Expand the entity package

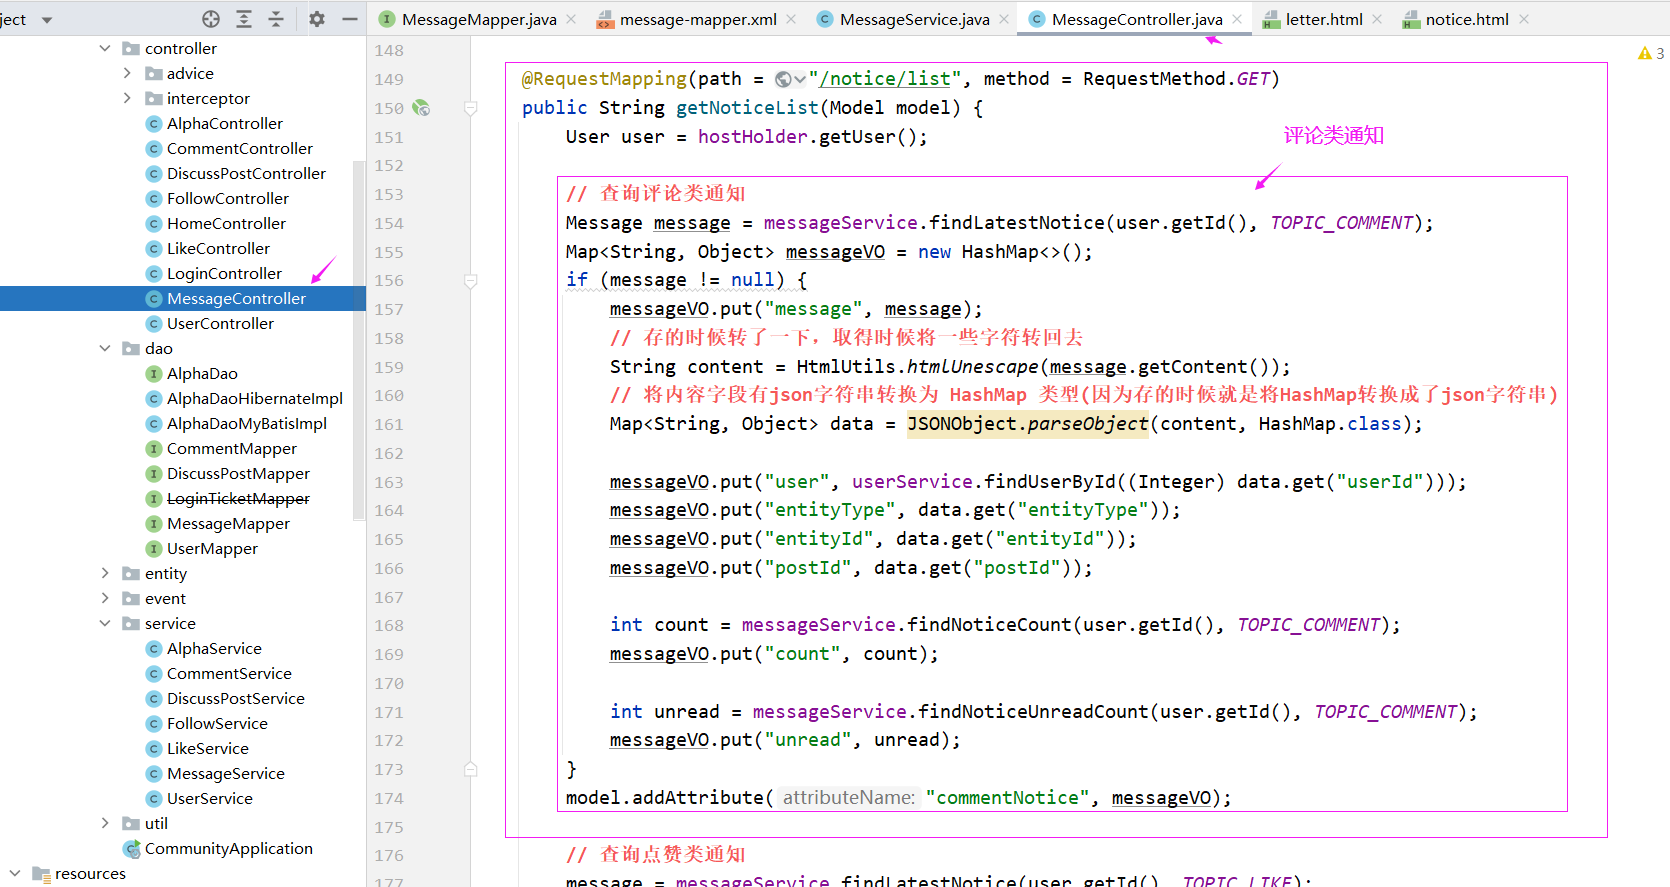(x=105, y=573)
